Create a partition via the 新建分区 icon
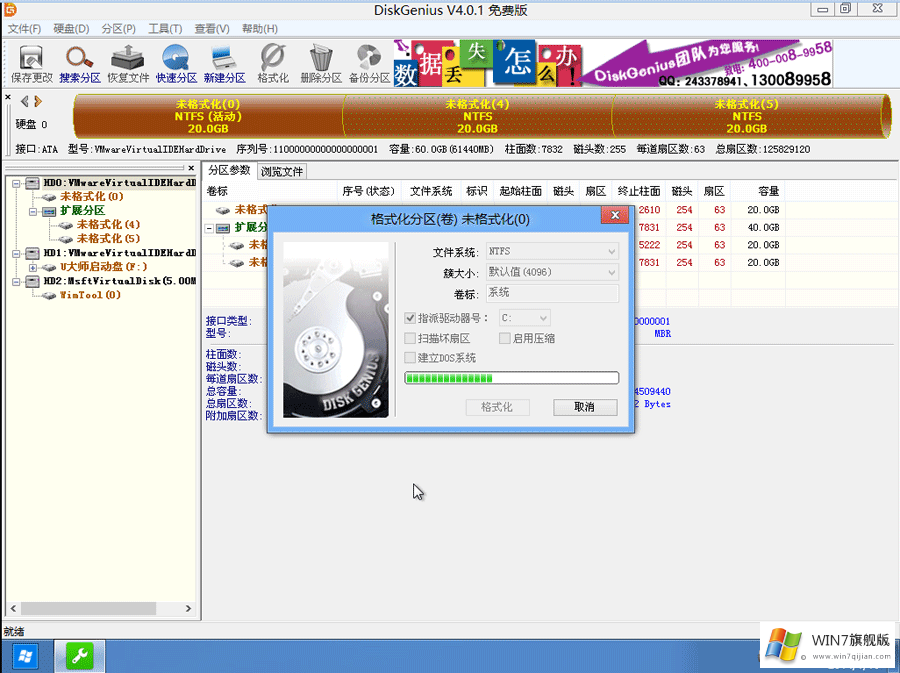900x673 pixels. pos(222,62)
